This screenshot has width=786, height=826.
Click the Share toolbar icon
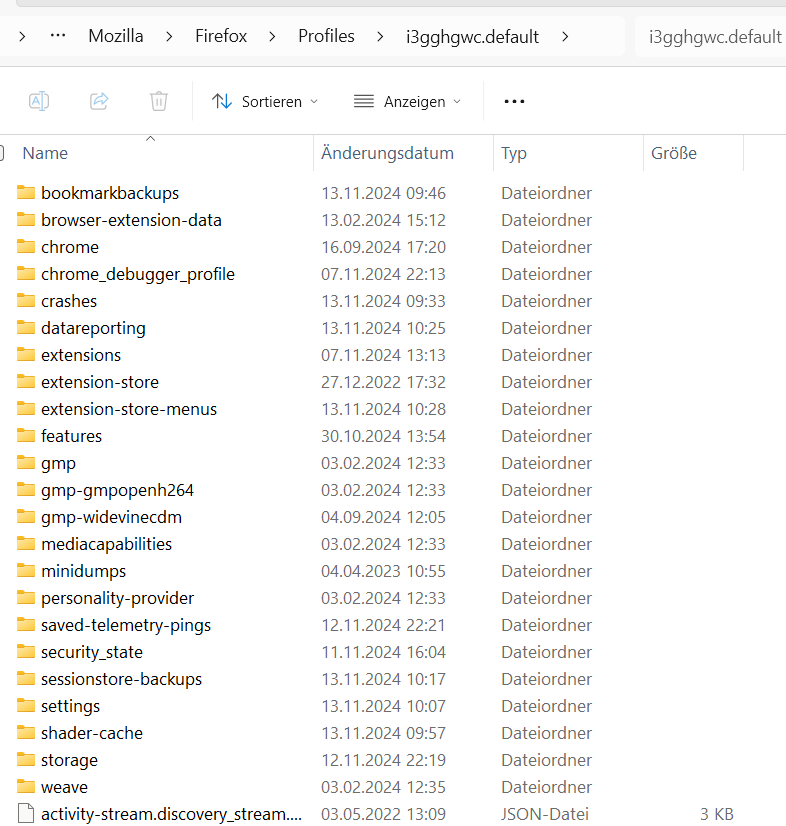coord(99,101)
